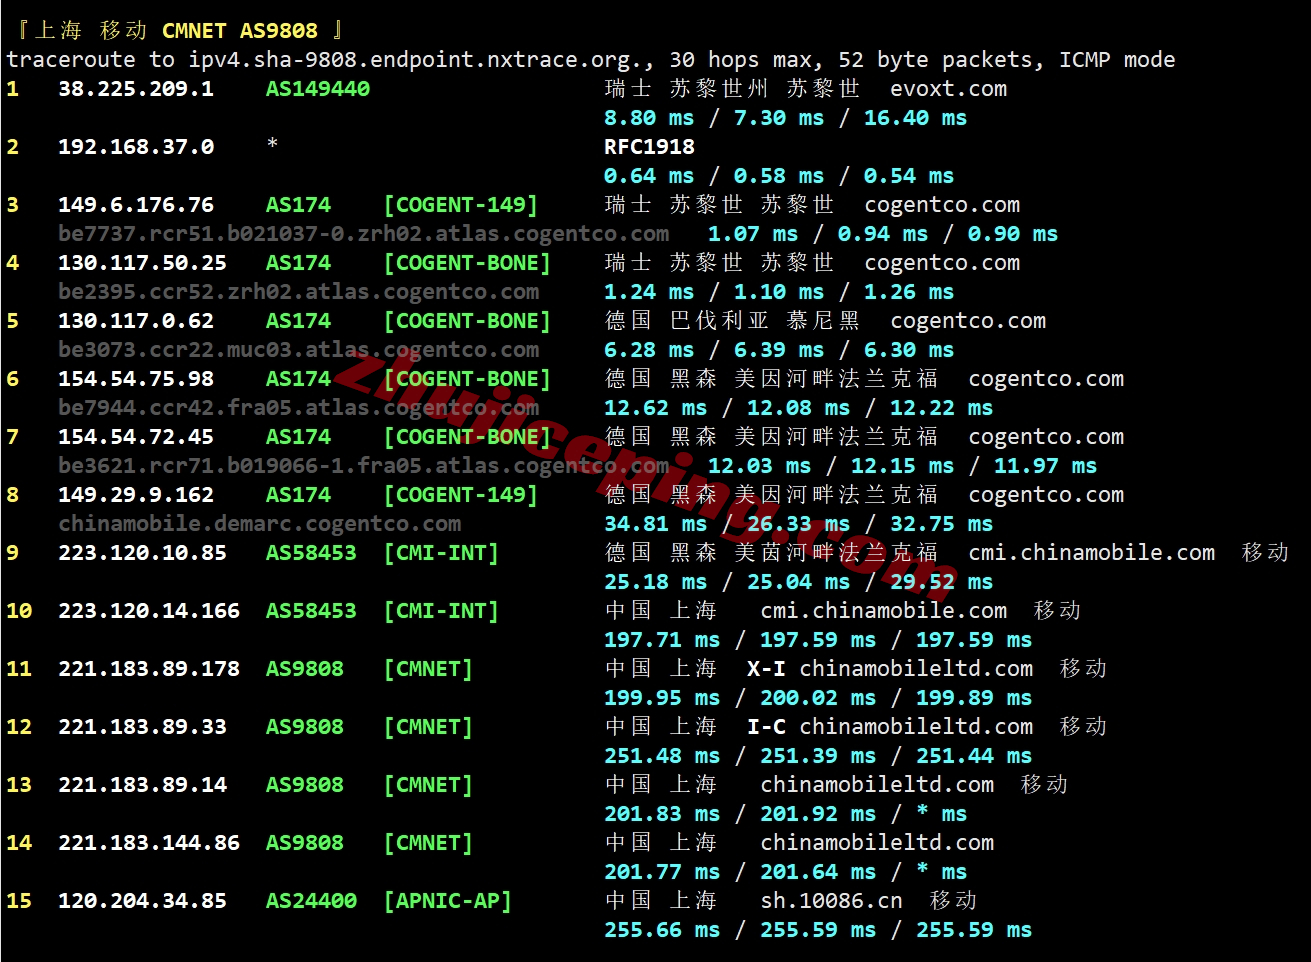Image resolution: width=1311 pixels, height=962 pixels.
Task: Select the hop 13 address 221.183.89.14
Action: click(x=143, y=785)
